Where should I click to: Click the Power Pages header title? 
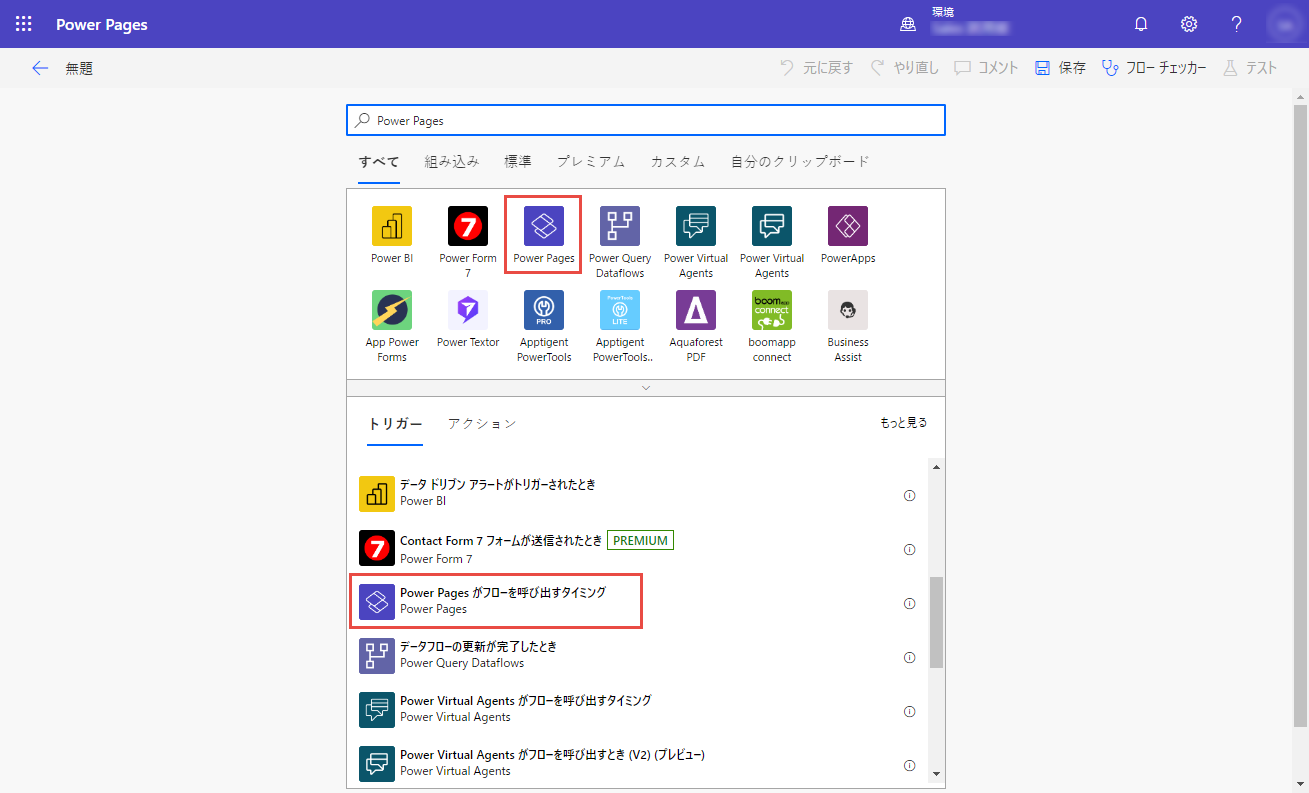(102, 24)
